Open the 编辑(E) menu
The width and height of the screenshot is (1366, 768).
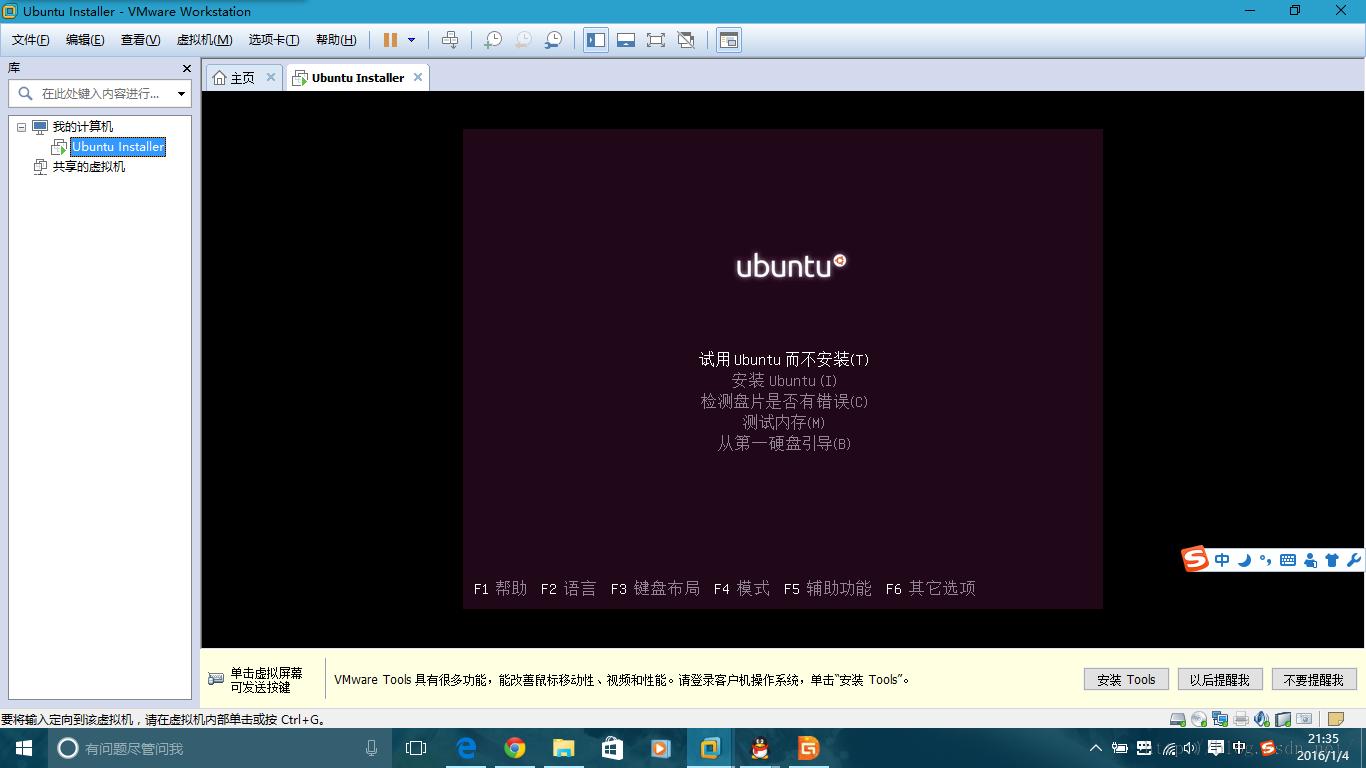click(x=85, y=40)
